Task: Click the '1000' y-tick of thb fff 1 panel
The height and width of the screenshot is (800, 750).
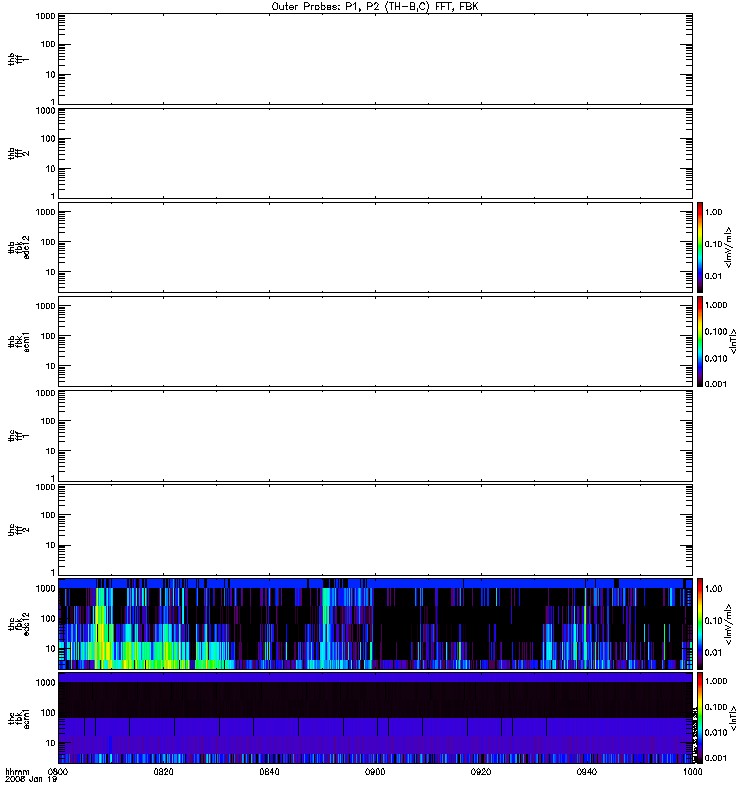Action: click(45, 16)
